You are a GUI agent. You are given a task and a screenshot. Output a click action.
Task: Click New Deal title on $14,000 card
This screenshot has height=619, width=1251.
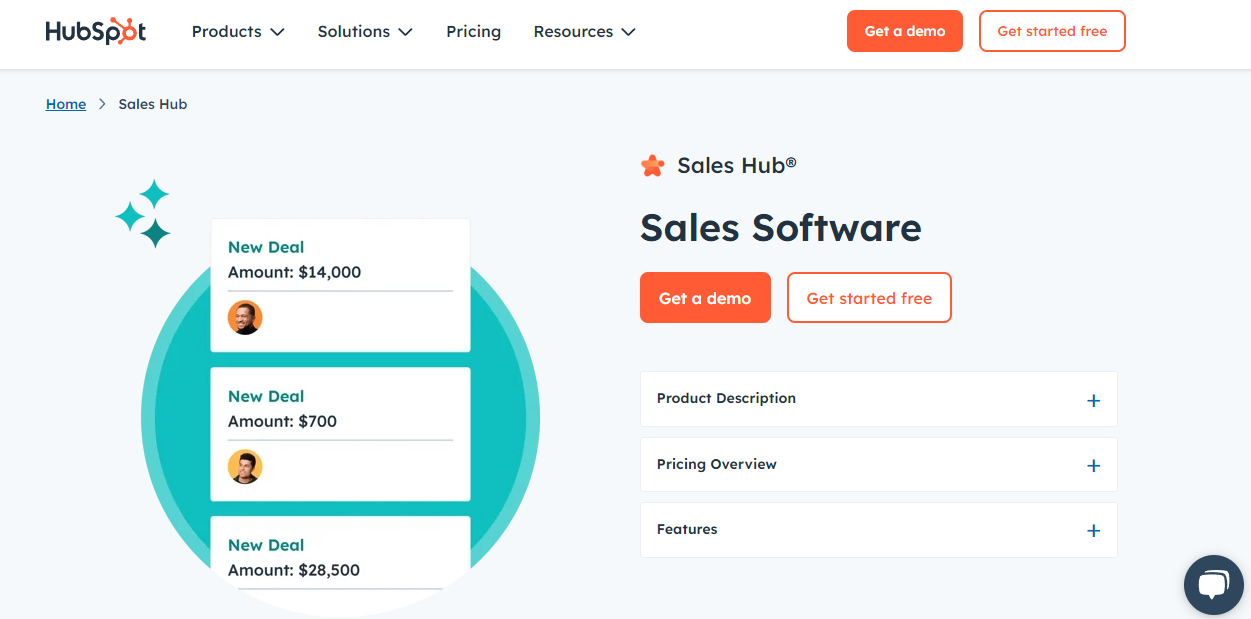coord(266,247)
